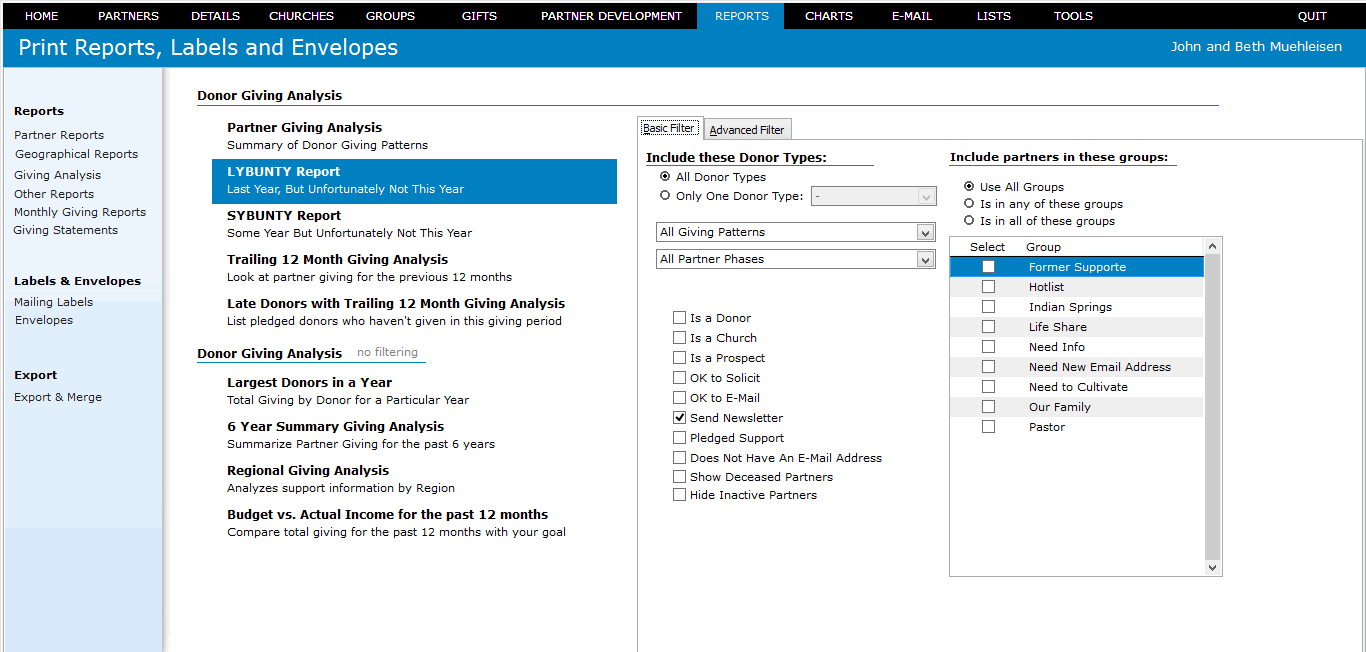Select Trailing 12 Month Giving Analysis
The height and width of the screenshot is (652, 1366).
[414, 268]
